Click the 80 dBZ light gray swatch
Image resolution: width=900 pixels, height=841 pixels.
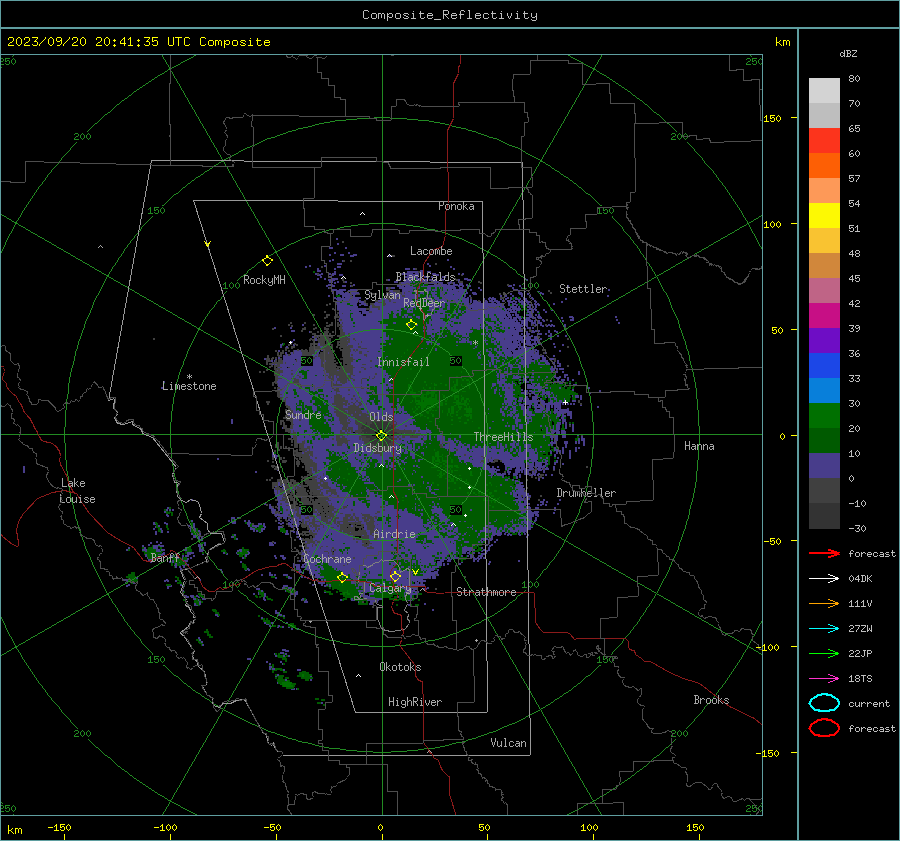[824, 90]
